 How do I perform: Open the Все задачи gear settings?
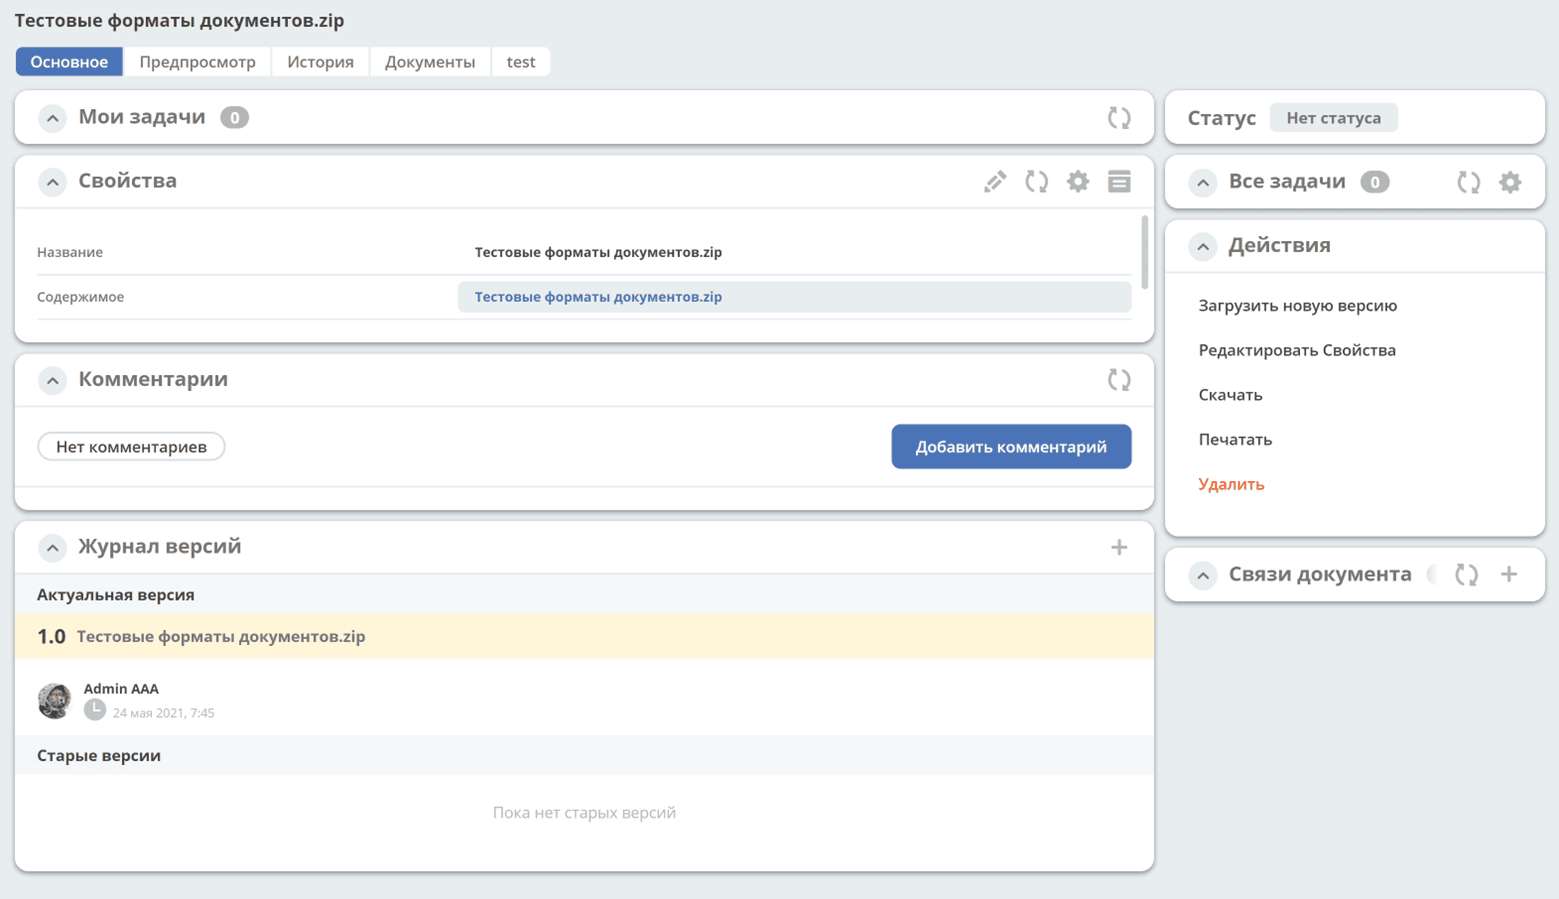point(1510,182)
